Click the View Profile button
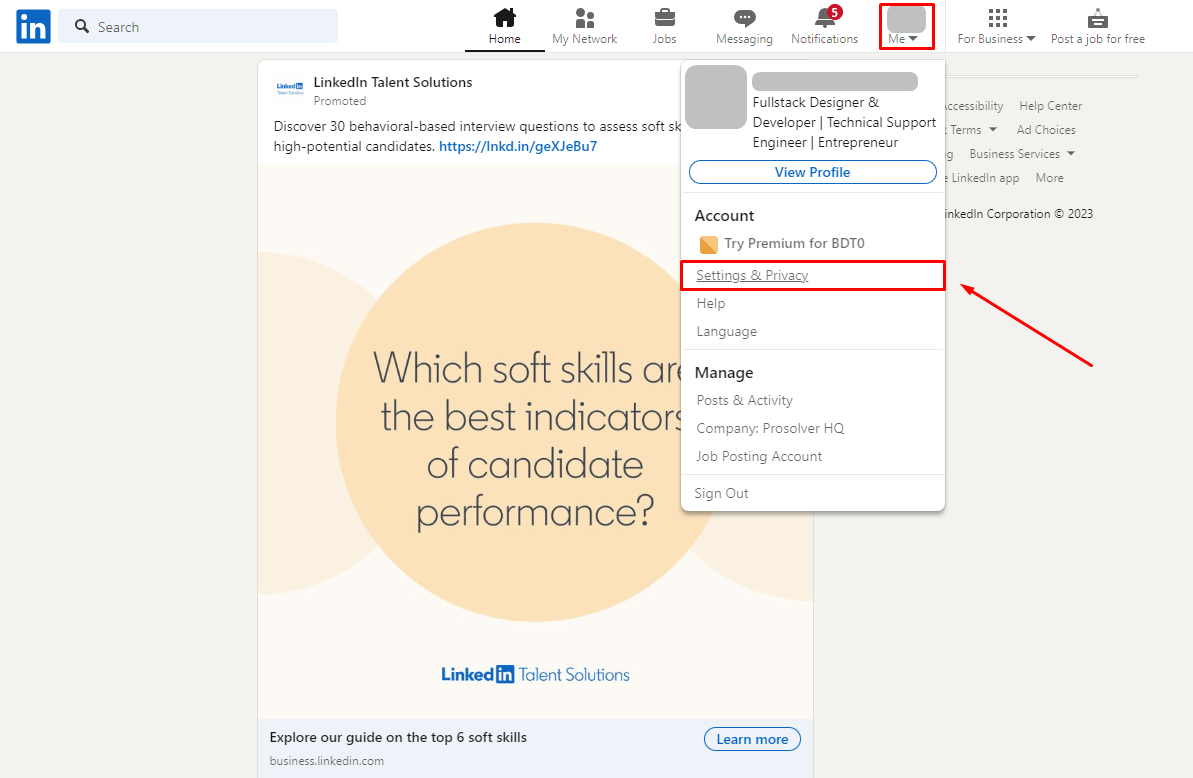The width and height of the screenshot is (1193, 778). pos(812,171)
